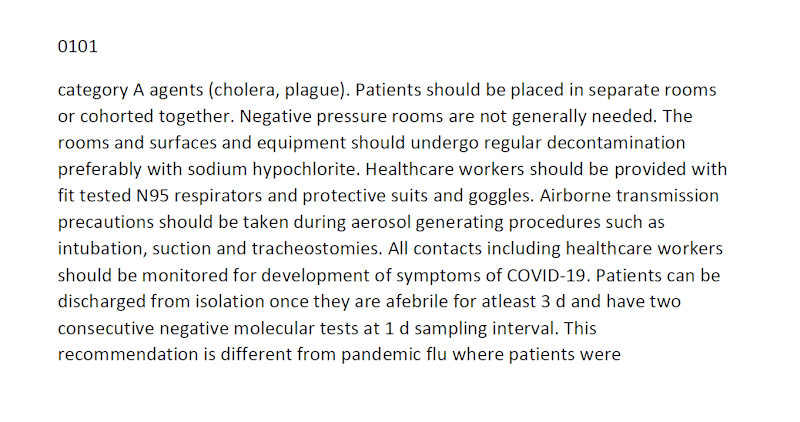Click the word 'consecutive' at line start
The width and height of the screenshot is (800, 422).
tap(106, 328)
